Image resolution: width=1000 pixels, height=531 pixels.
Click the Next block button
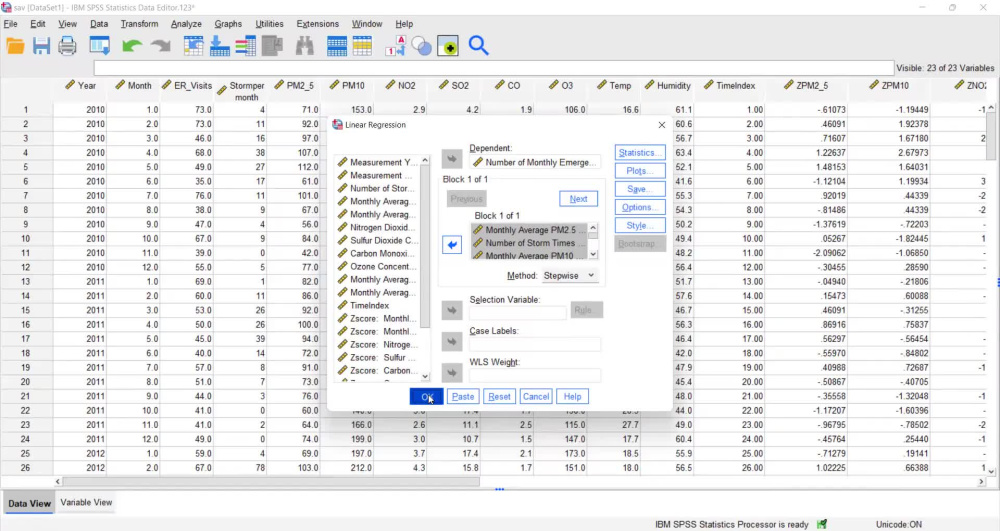[x=578, y=199]
